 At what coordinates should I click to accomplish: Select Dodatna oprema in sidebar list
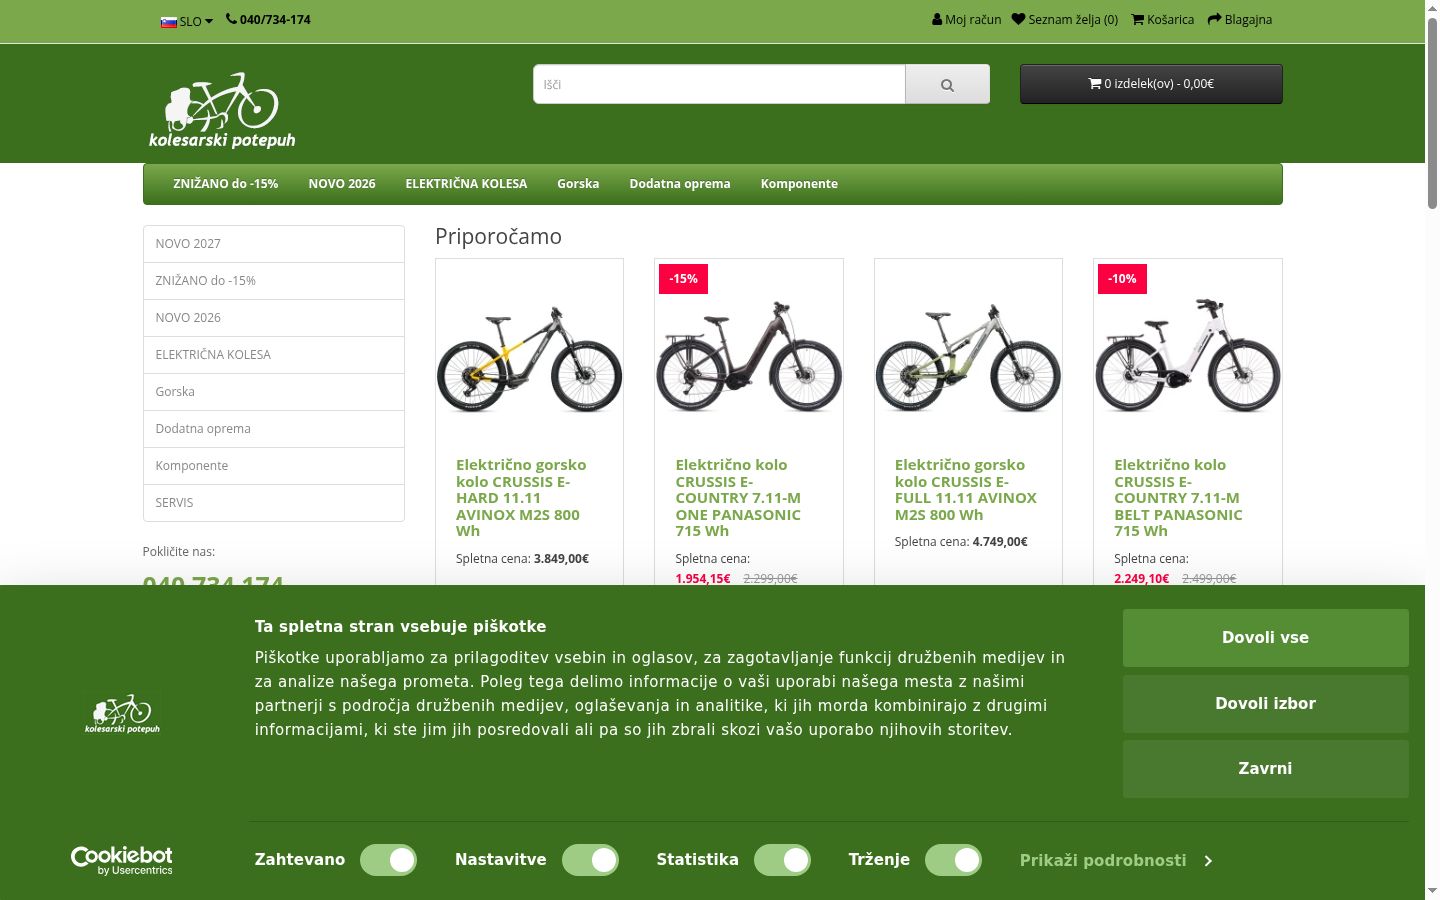274,429
